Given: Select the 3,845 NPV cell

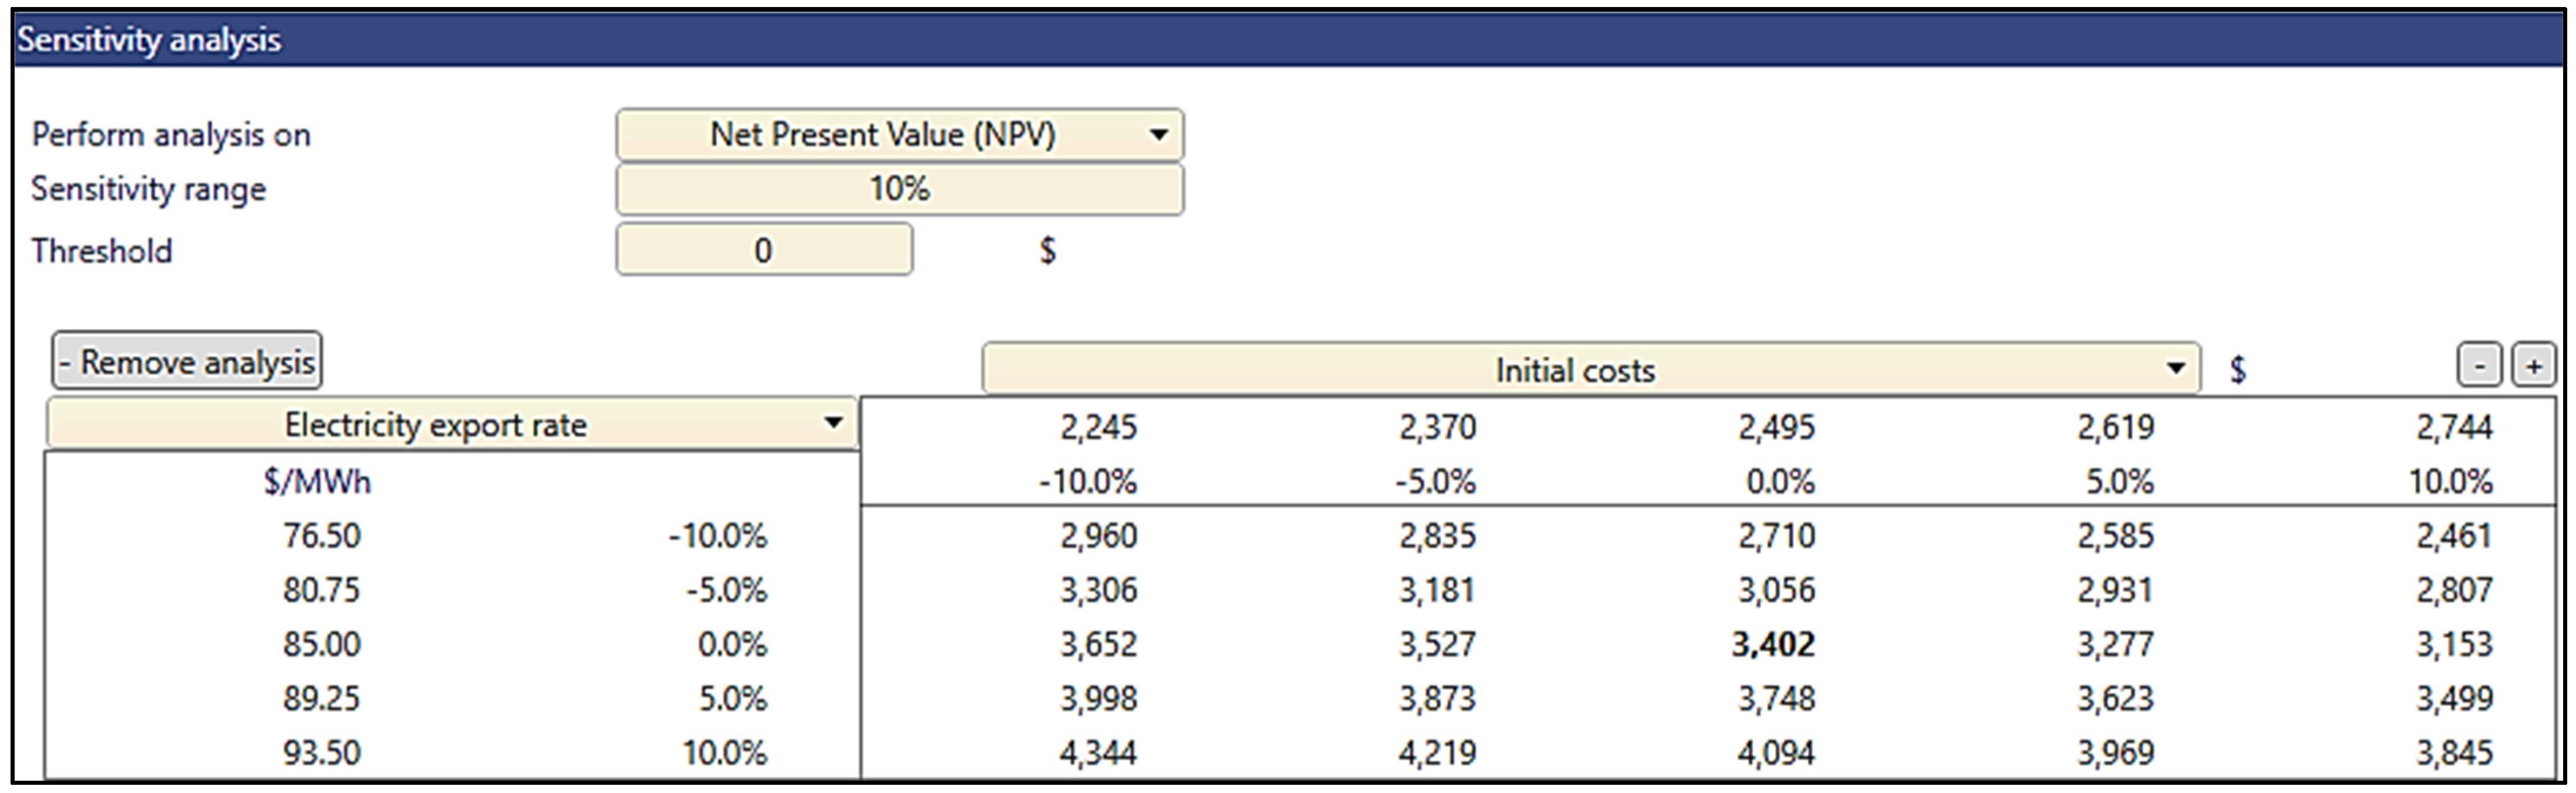Looking at the screenshot, I should [x=2454, y=752].
